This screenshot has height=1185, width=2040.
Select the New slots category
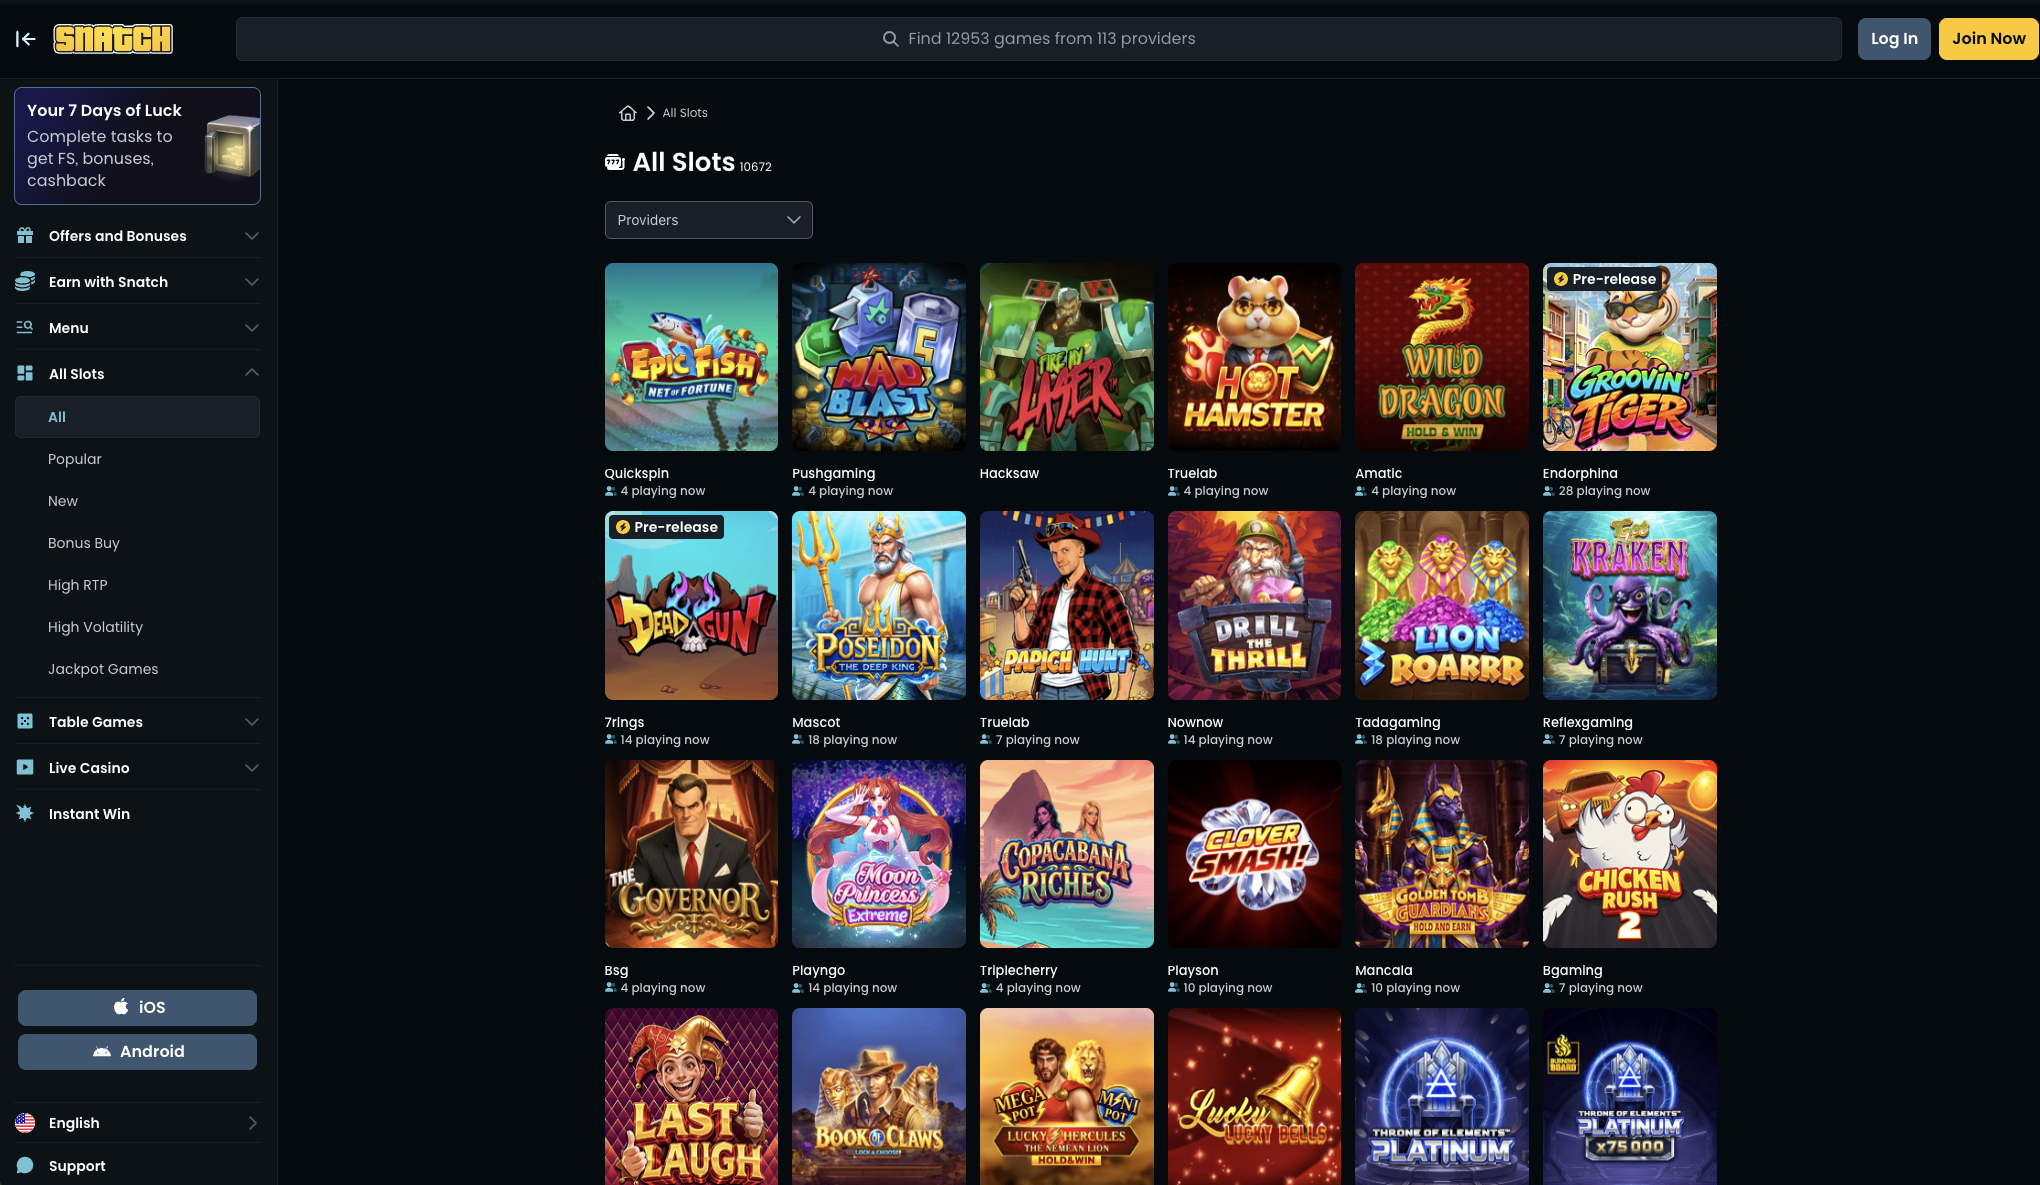click(63, 501)
